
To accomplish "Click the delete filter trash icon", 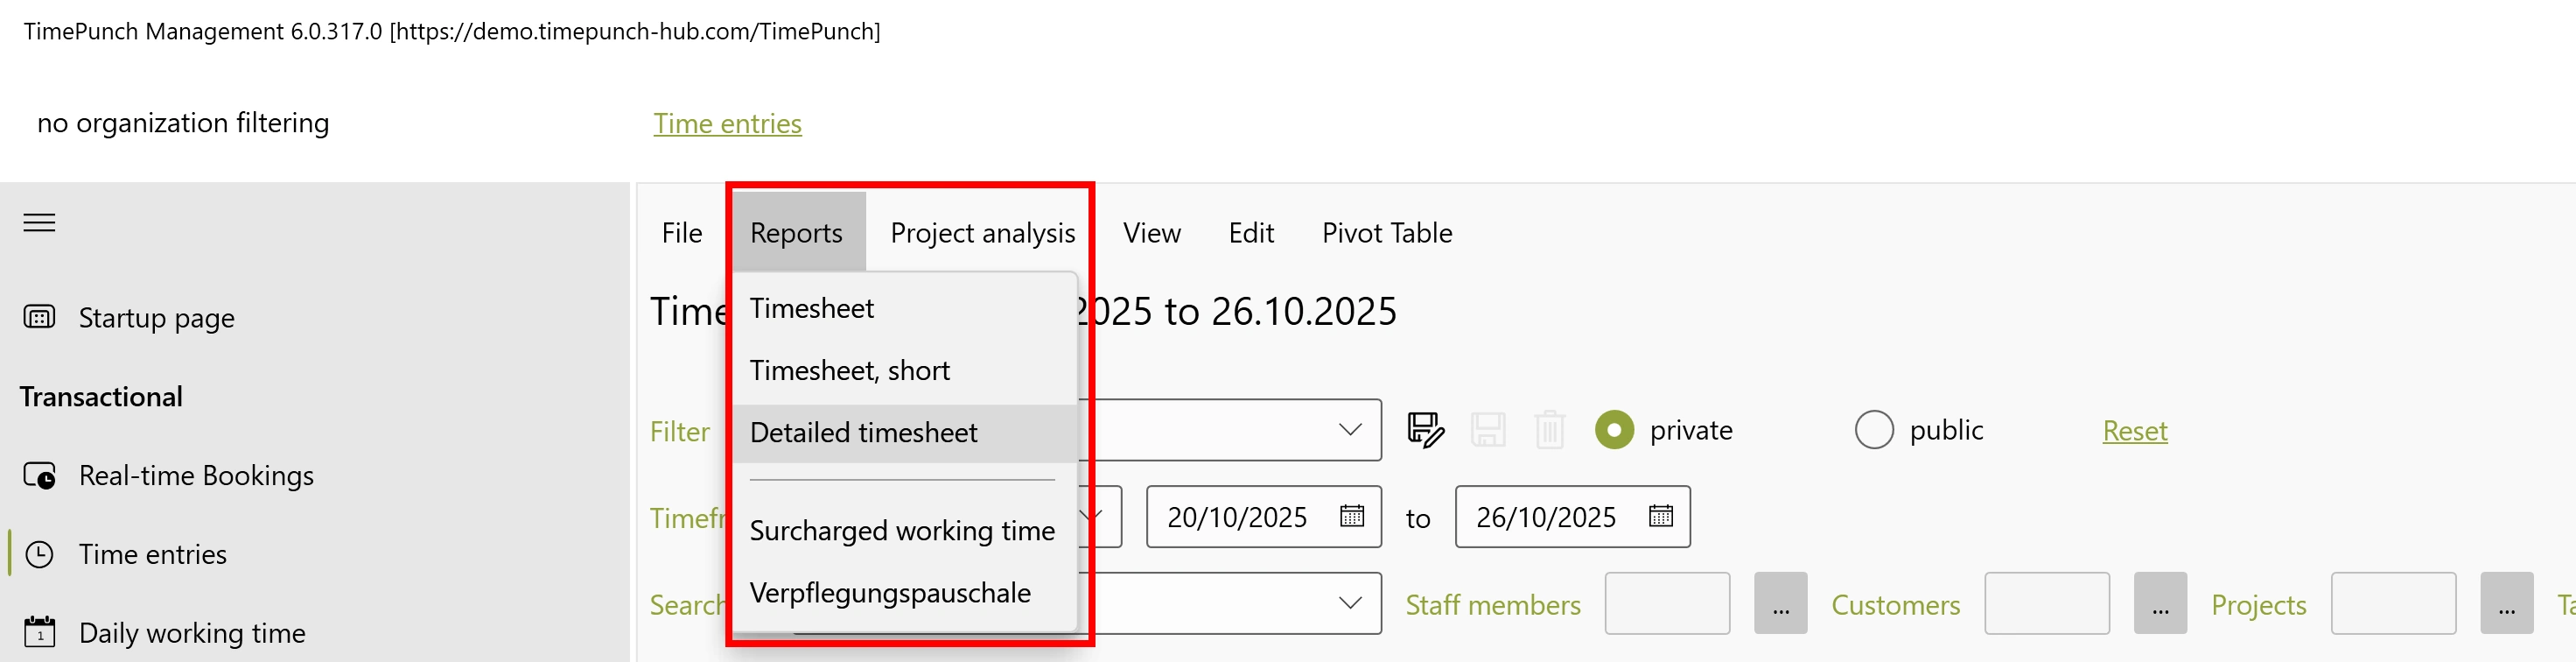I will [x=1549, y=430].
